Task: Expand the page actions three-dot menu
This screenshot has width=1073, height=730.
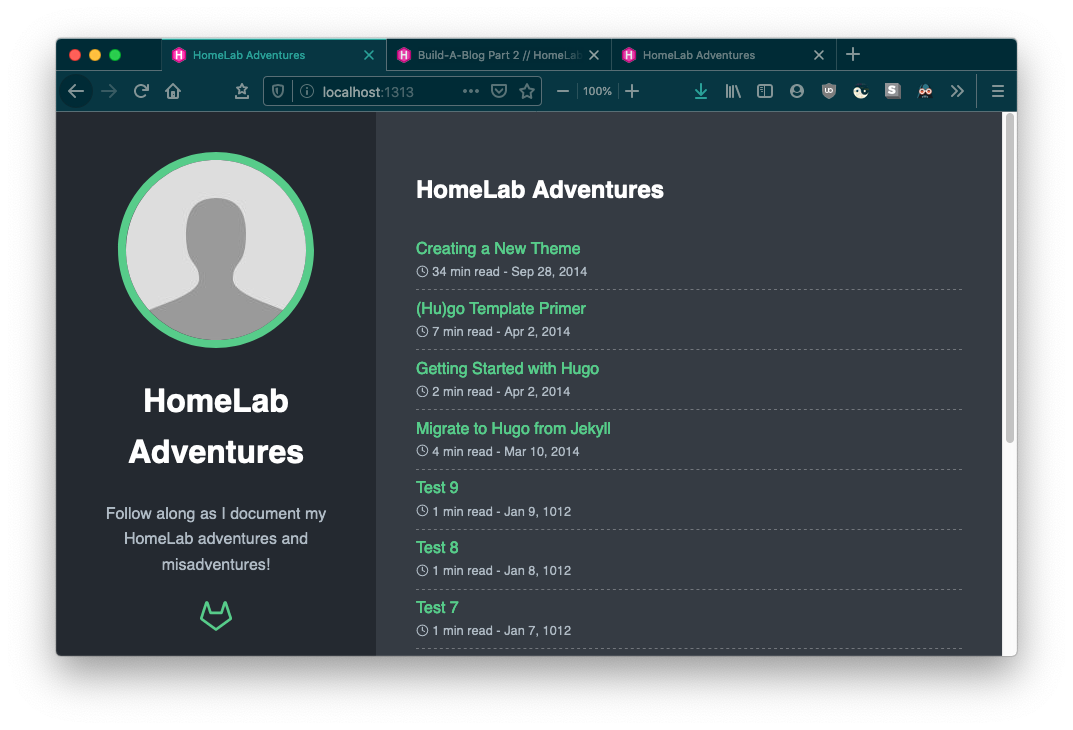Action: point(470,91)
